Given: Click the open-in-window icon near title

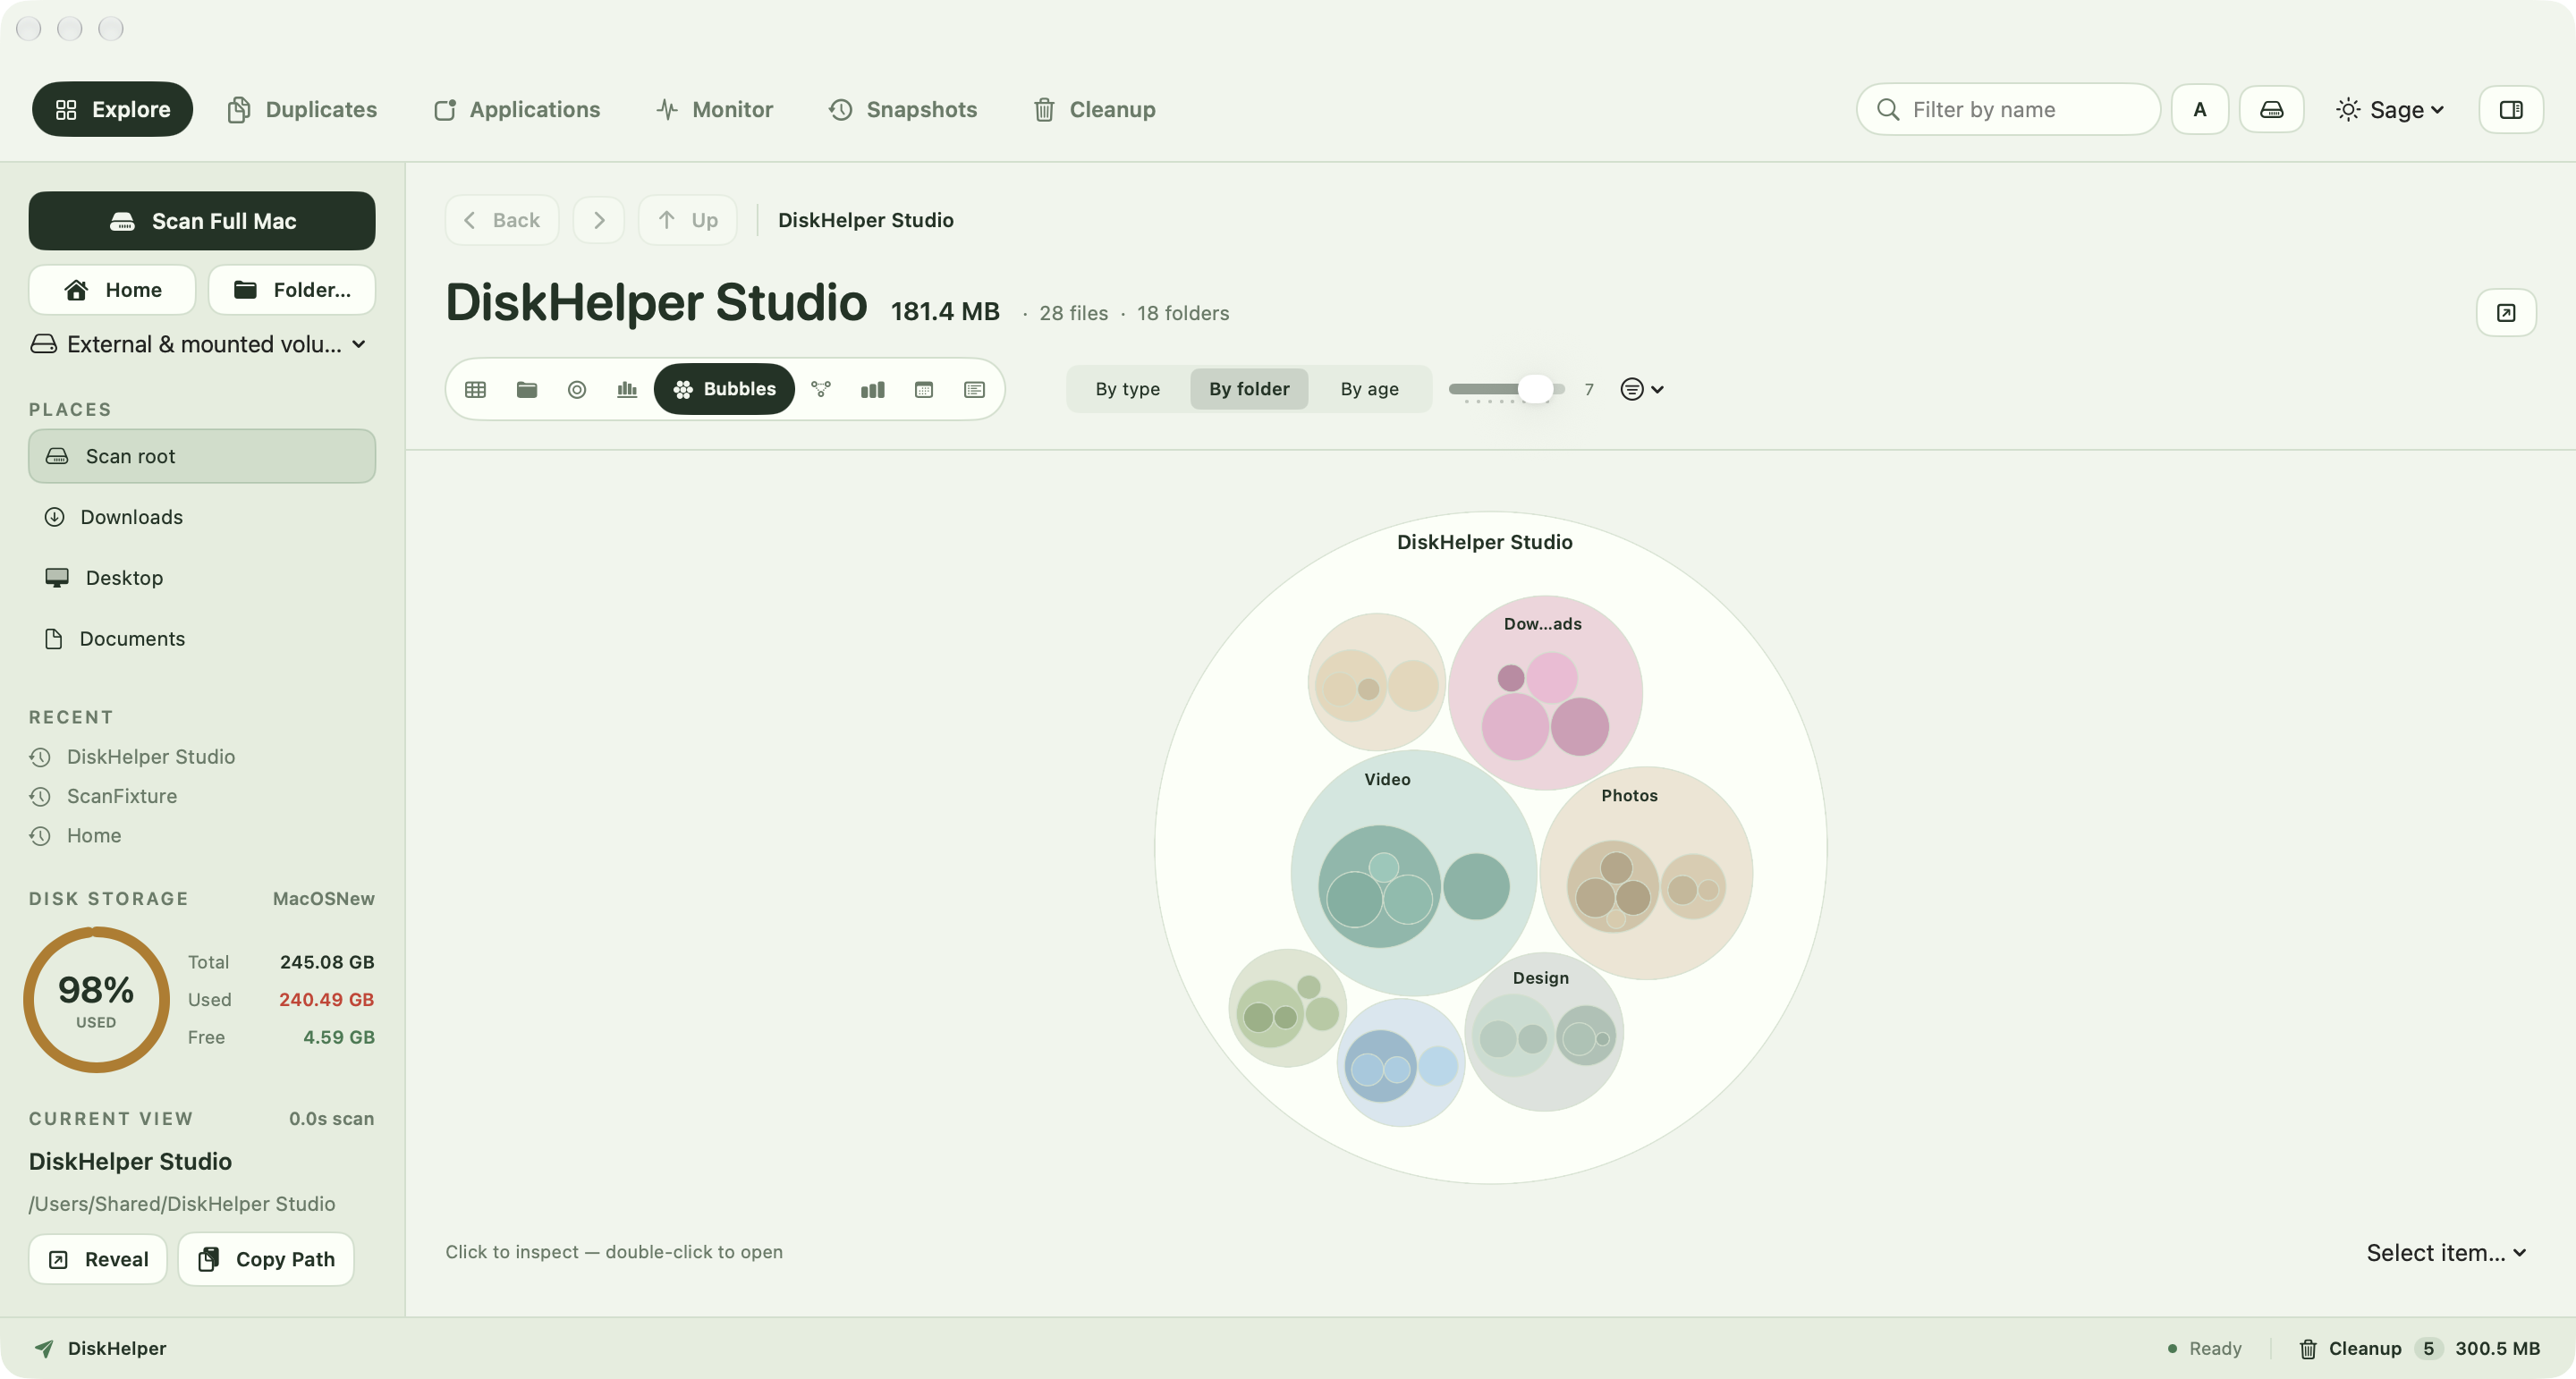Looking at the screenshot, I should (2506, 313).
